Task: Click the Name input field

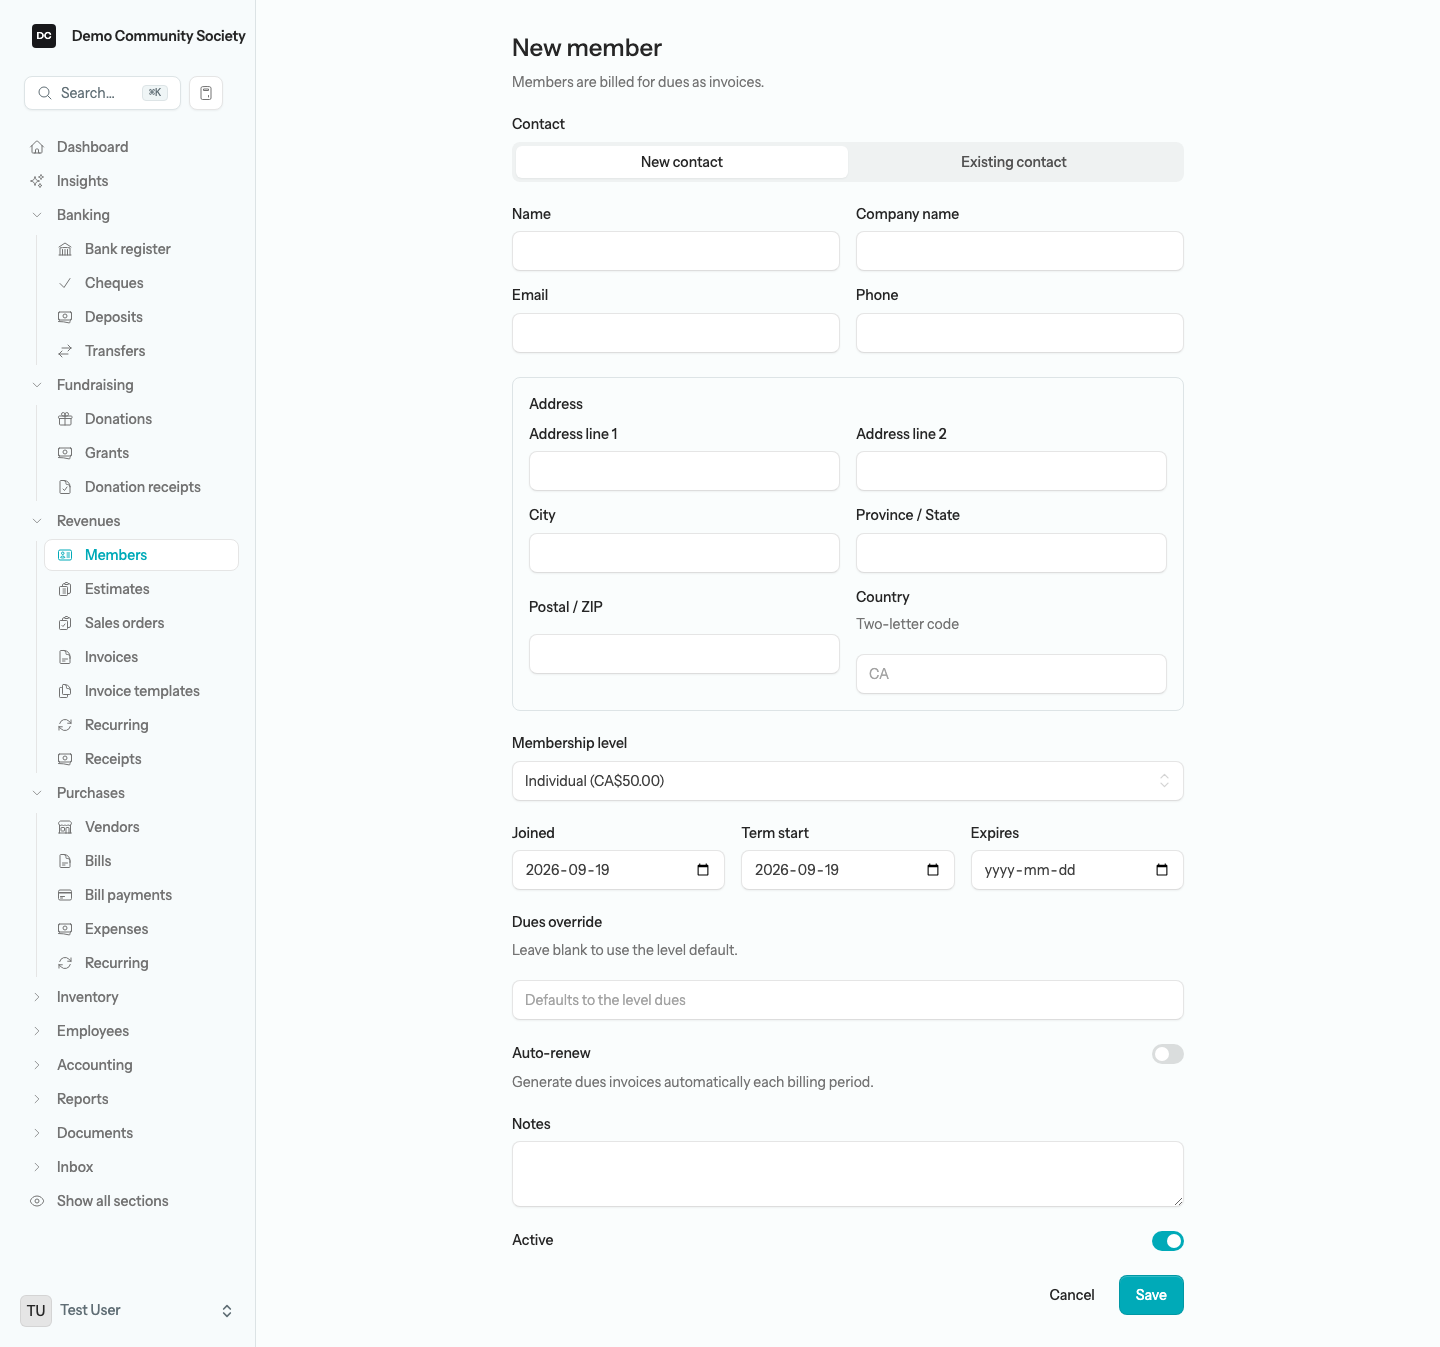Action: click(x=676, y=251)
